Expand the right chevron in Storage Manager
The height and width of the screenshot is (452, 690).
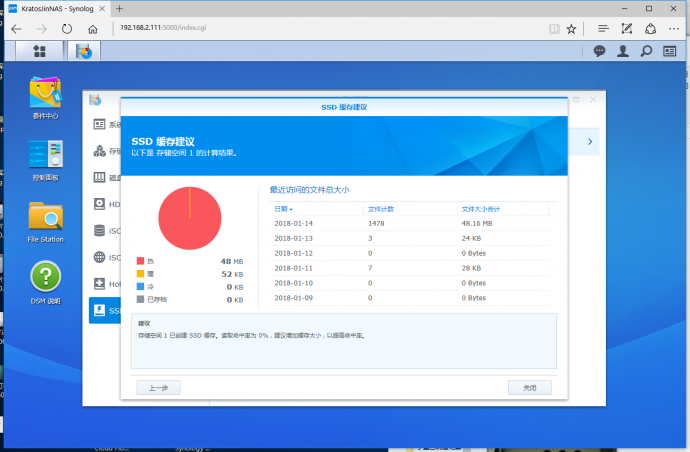[x=590, y=142]
